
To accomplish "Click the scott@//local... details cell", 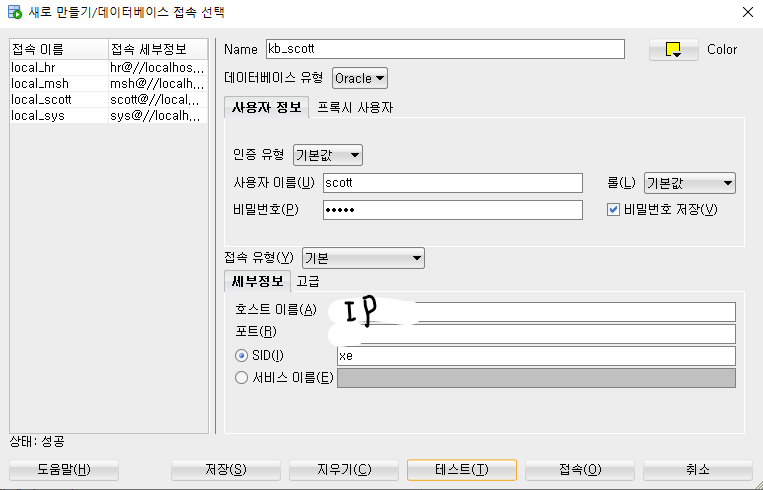I will pos(158,100).
